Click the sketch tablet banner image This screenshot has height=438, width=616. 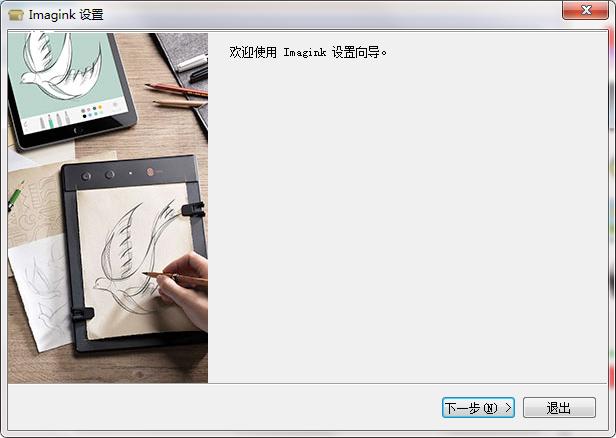tap(108, 208)
